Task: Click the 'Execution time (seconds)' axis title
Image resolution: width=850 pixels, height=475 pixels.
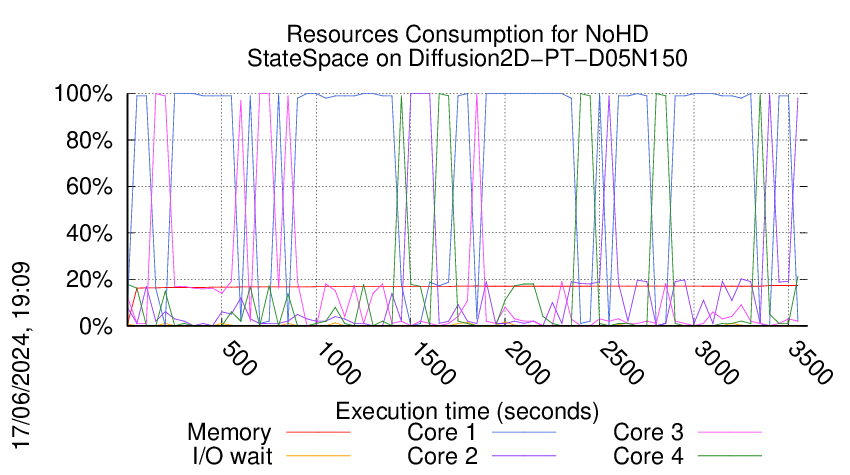Action: tap(467, 411)
